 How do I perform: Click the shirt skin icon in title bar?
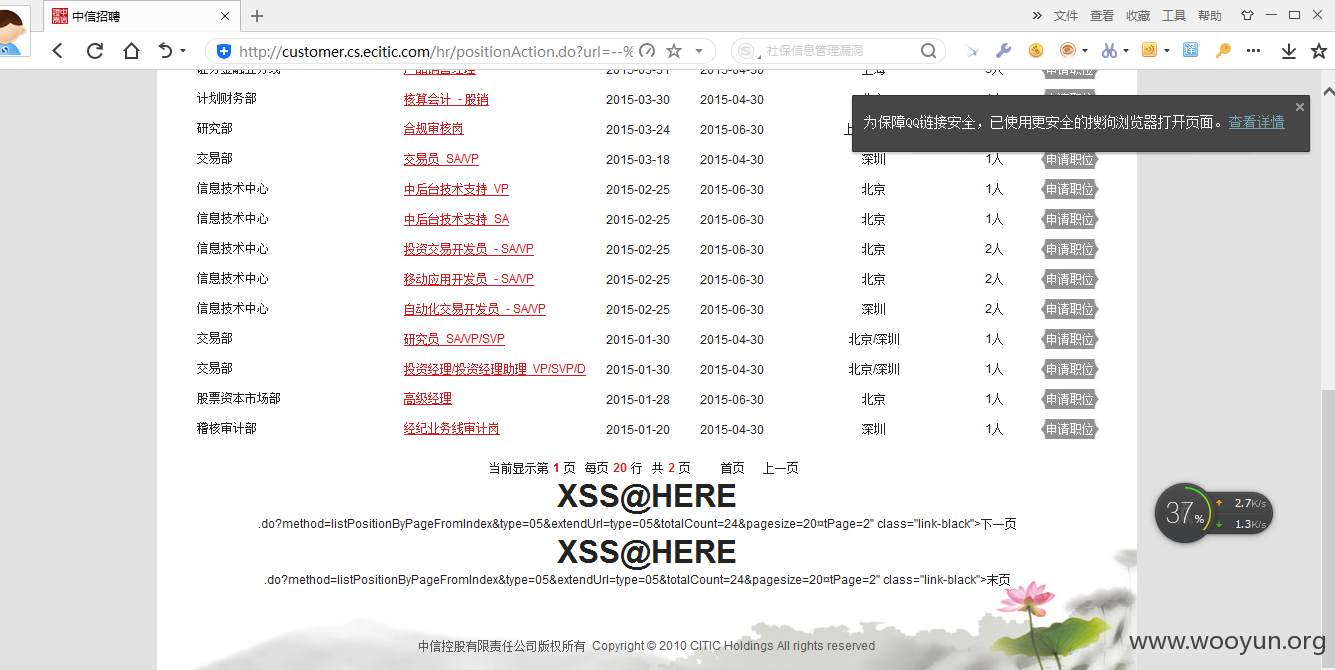pyautogui.click(x=1247, y=15)
